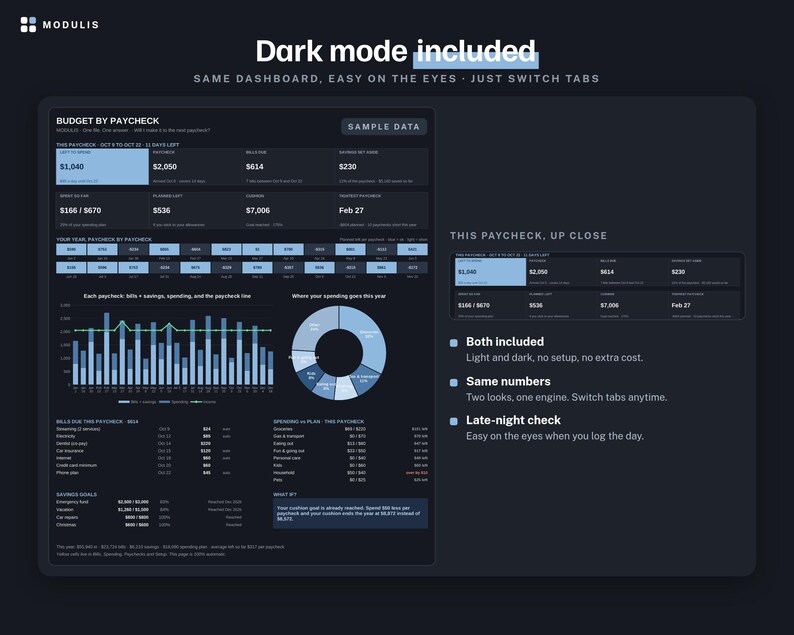The height and width of the screenshot is (635, 794).
Task: Select the Dentist (co-pay) bill row
Action: (x=144, y=444)
